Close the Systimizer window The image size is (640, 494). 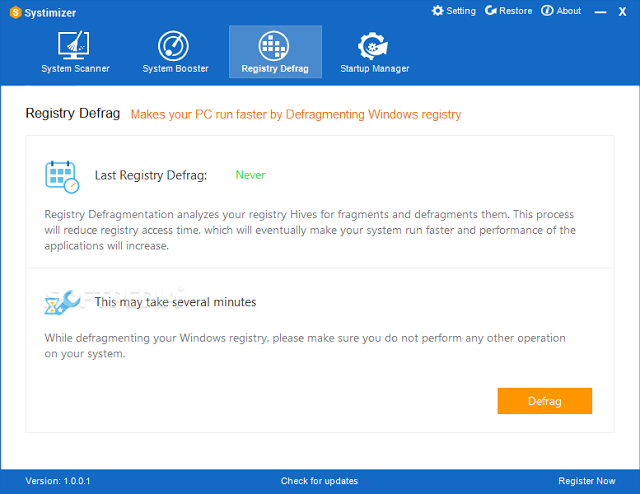coord(622,12)
